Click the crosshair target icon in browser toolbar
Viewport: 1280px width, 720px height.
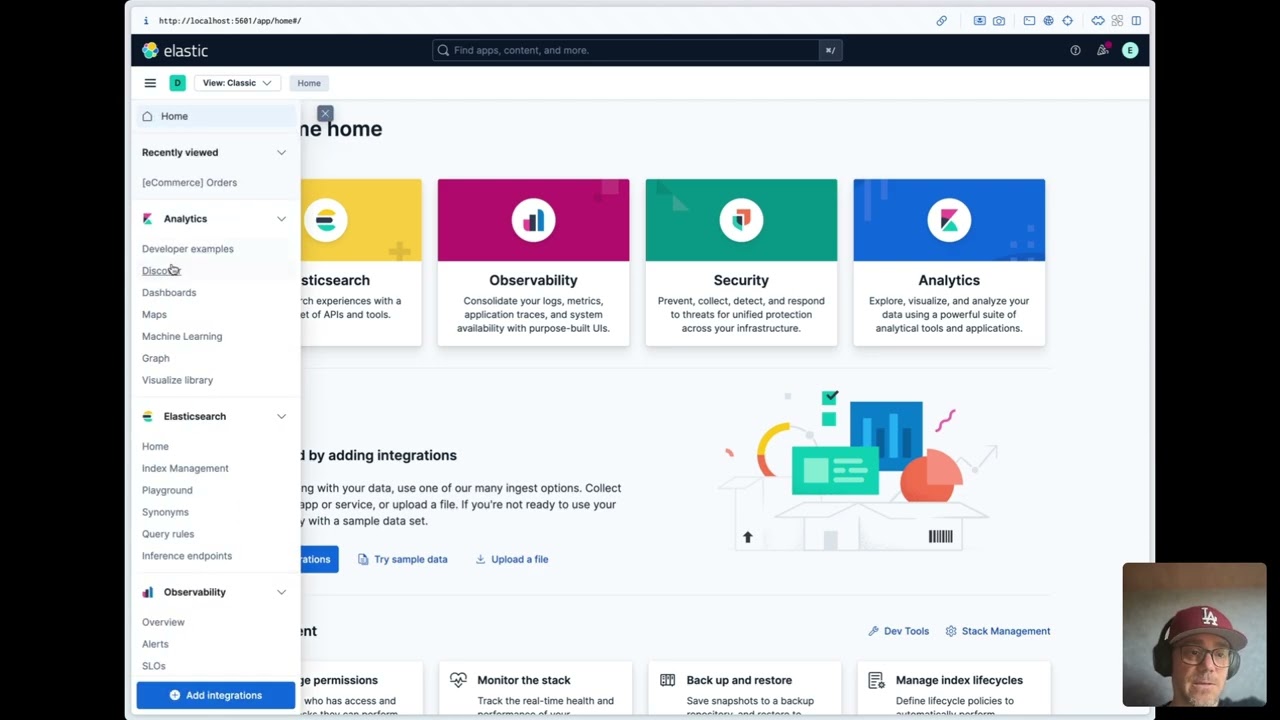[x=1068, y=20]
